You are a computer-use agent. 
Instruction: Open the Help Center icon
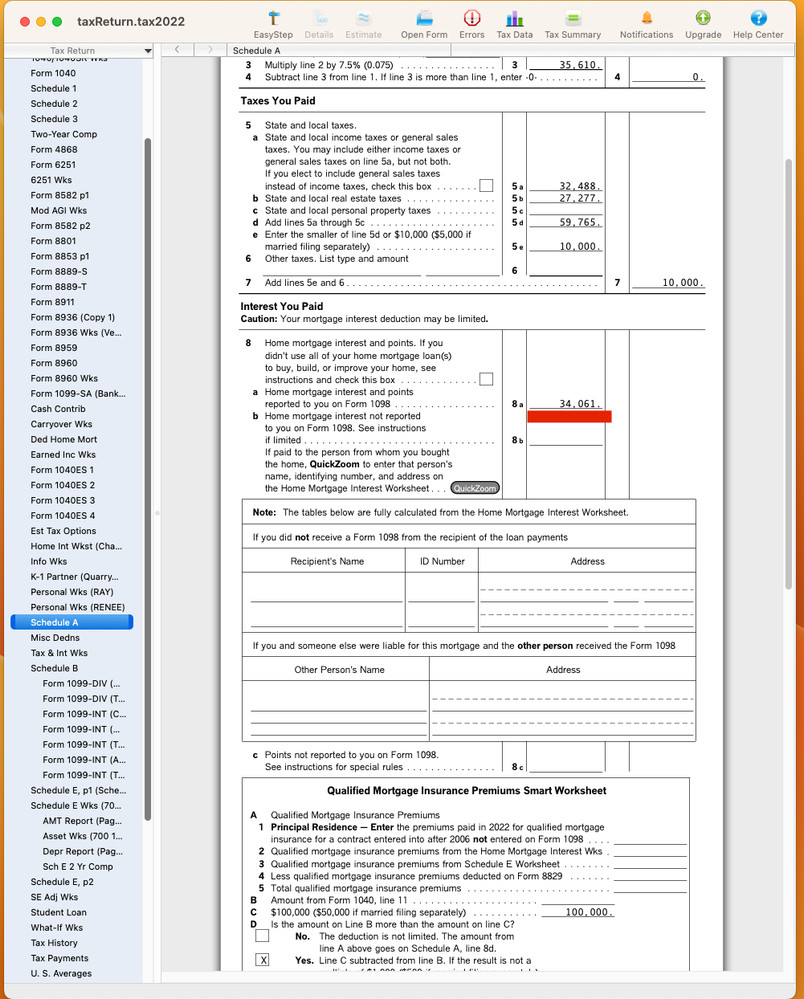click(x=758, y=18)
